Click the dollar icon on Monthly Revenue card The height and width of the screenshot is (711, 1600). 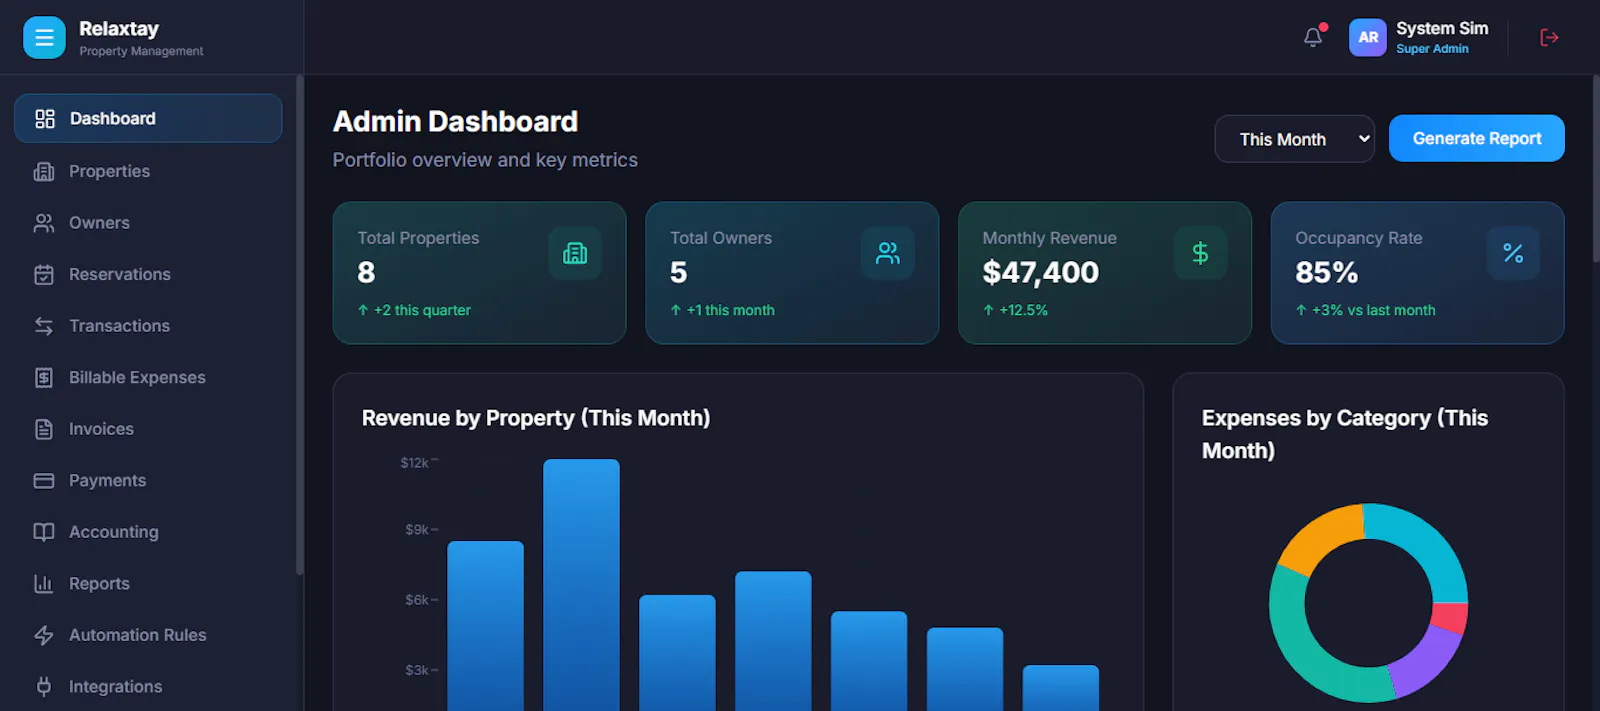(x=1200, y=253)
